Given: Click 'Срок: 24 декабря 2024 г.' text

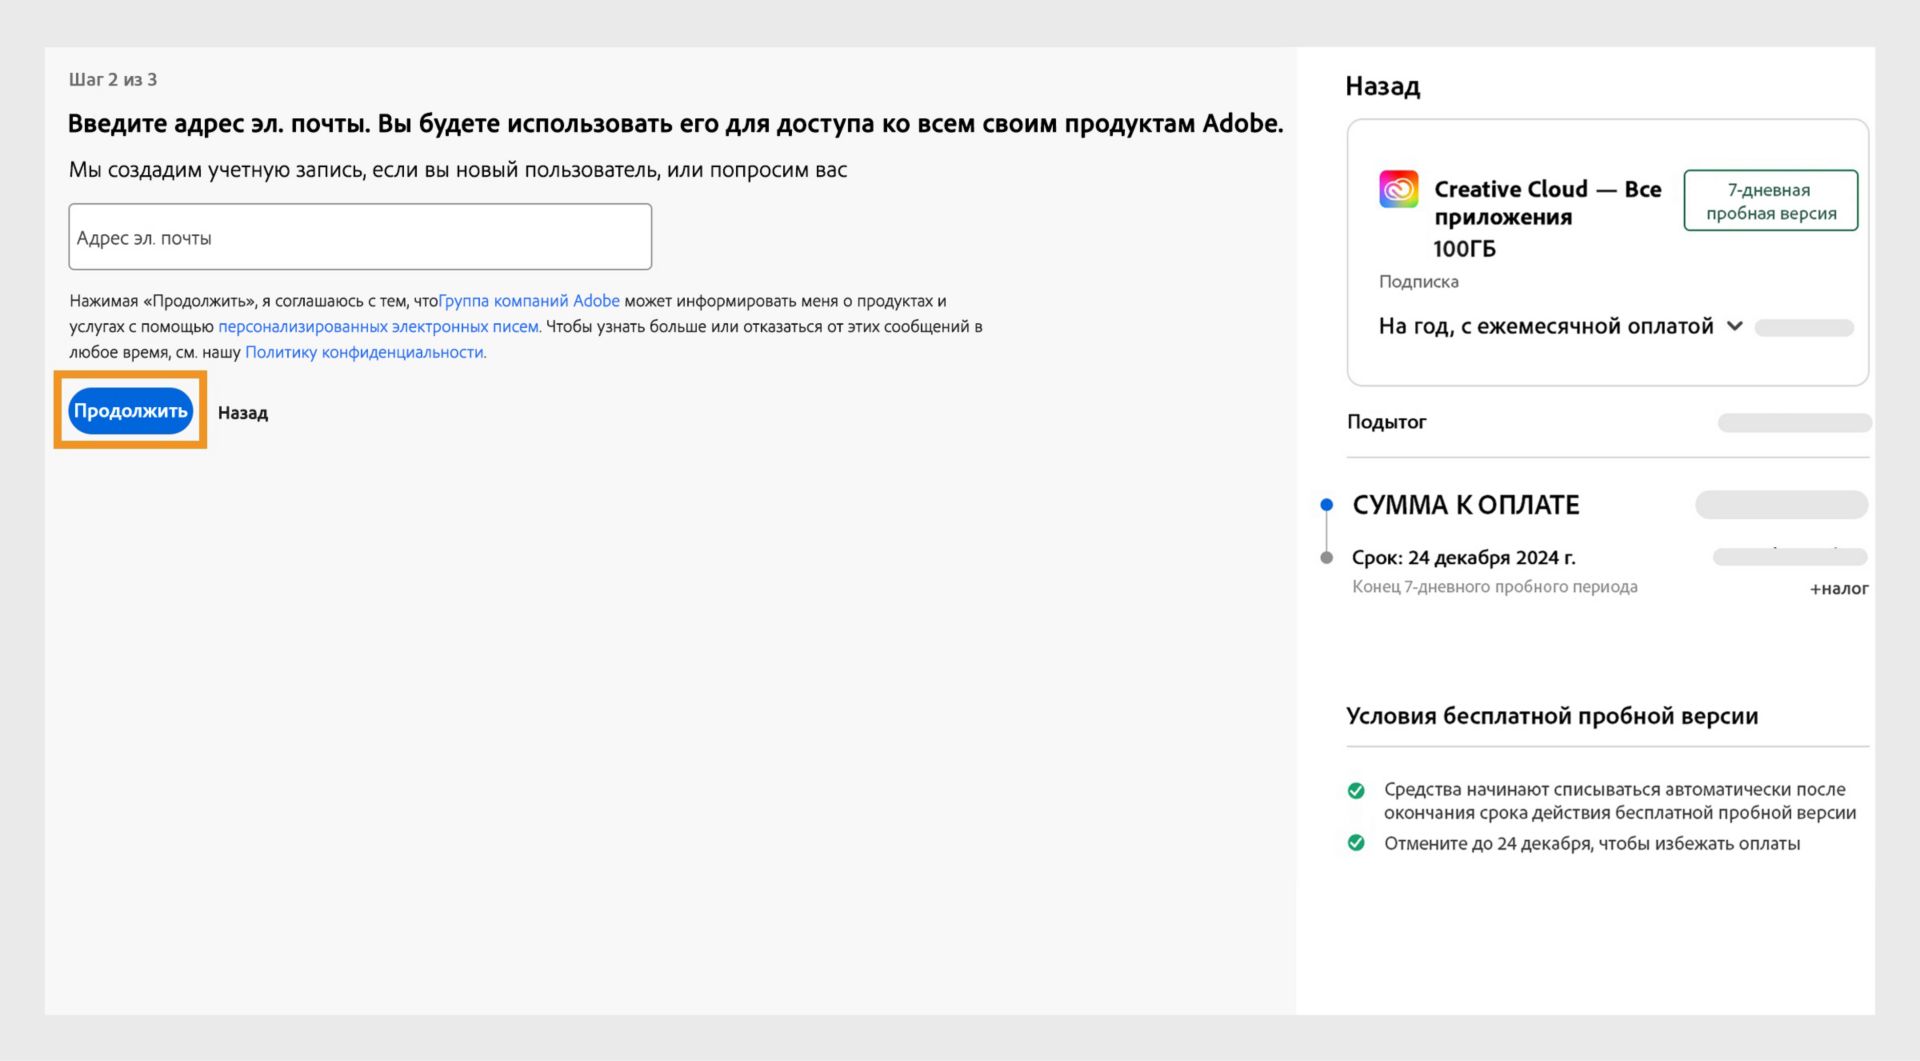Looking at the screenshot, I should click(x=1464, y=558).
